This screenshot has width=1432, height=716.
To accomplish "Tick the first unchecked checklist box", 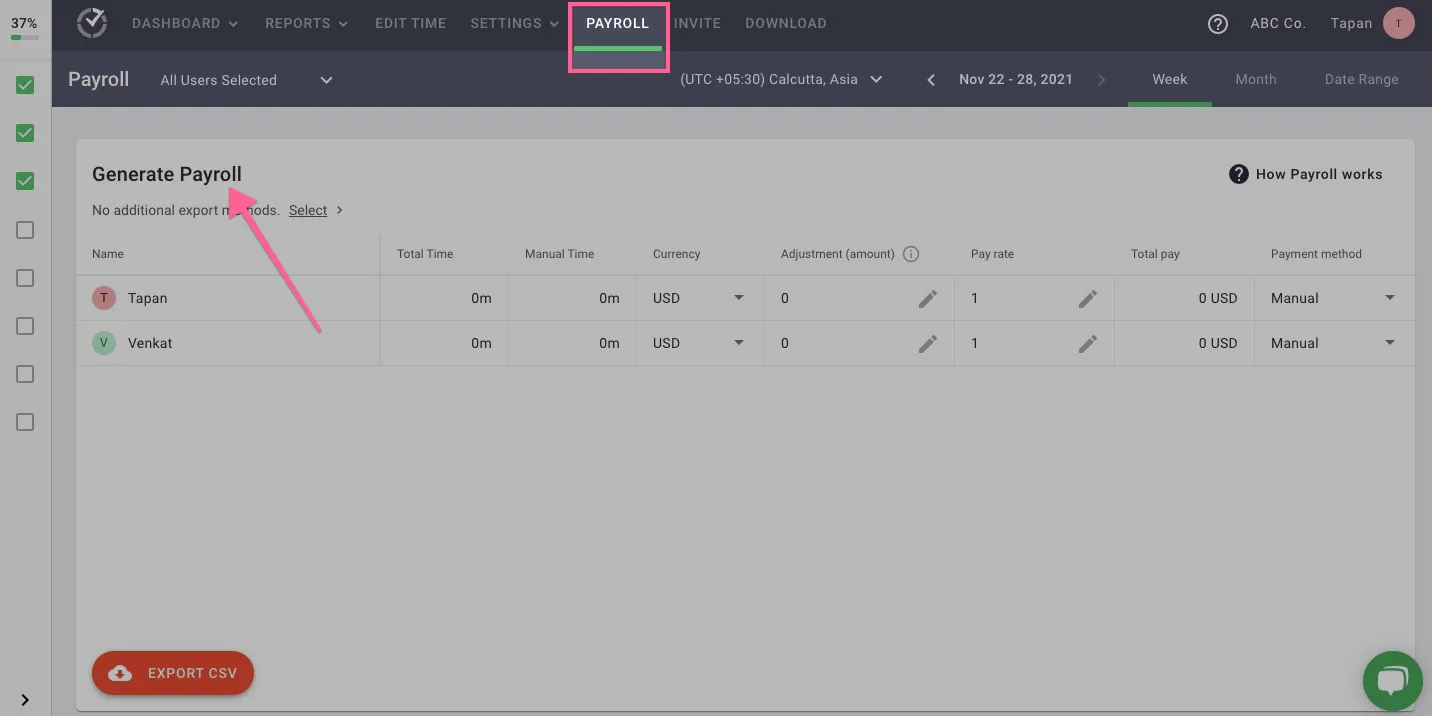I will pos(25,230).
